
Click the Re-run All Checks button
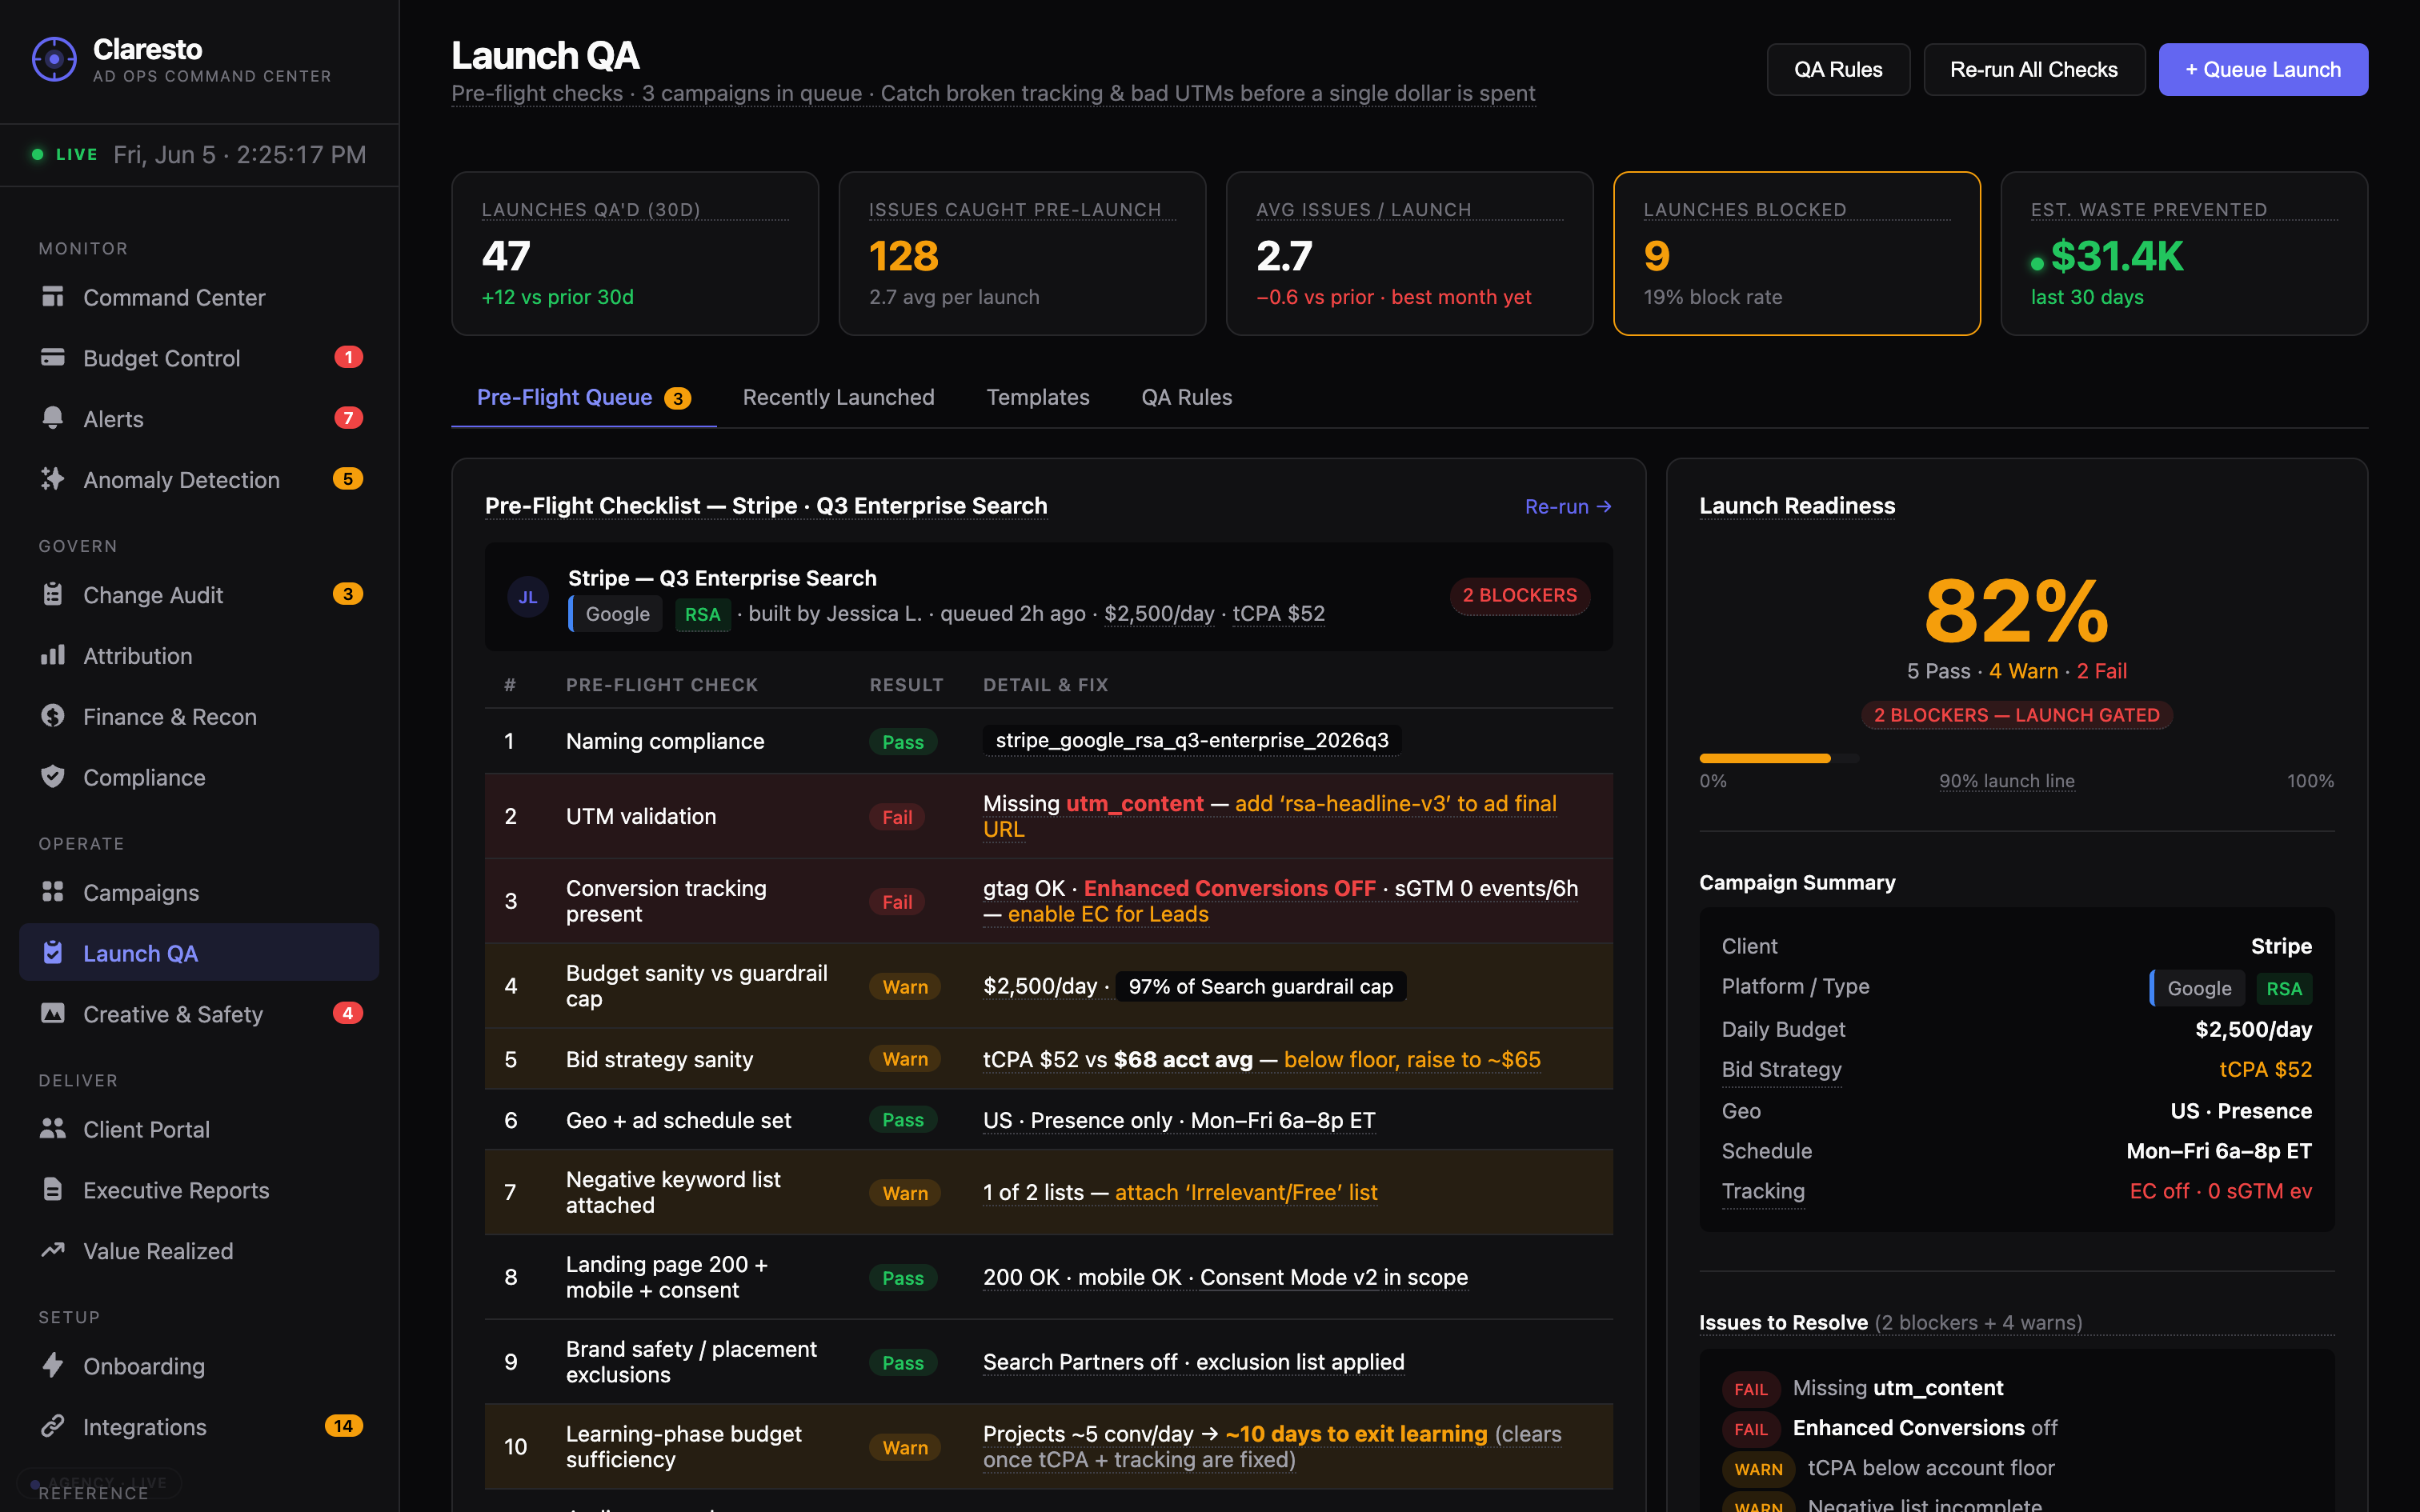[2033, 70]
